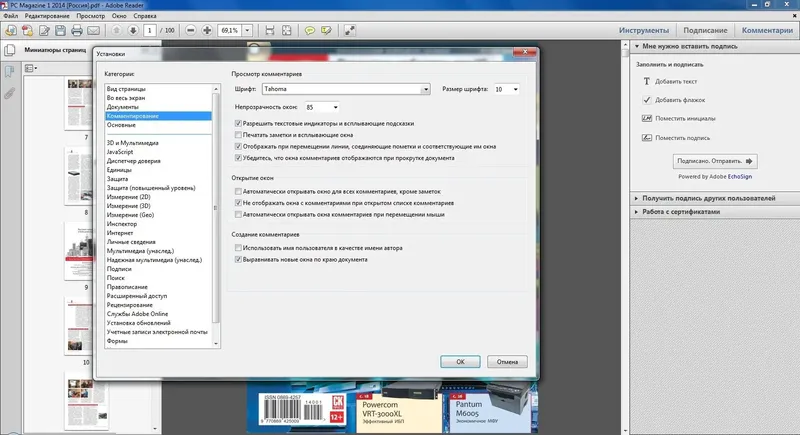Confirm settings with the OK button

(x=460, y=362)
